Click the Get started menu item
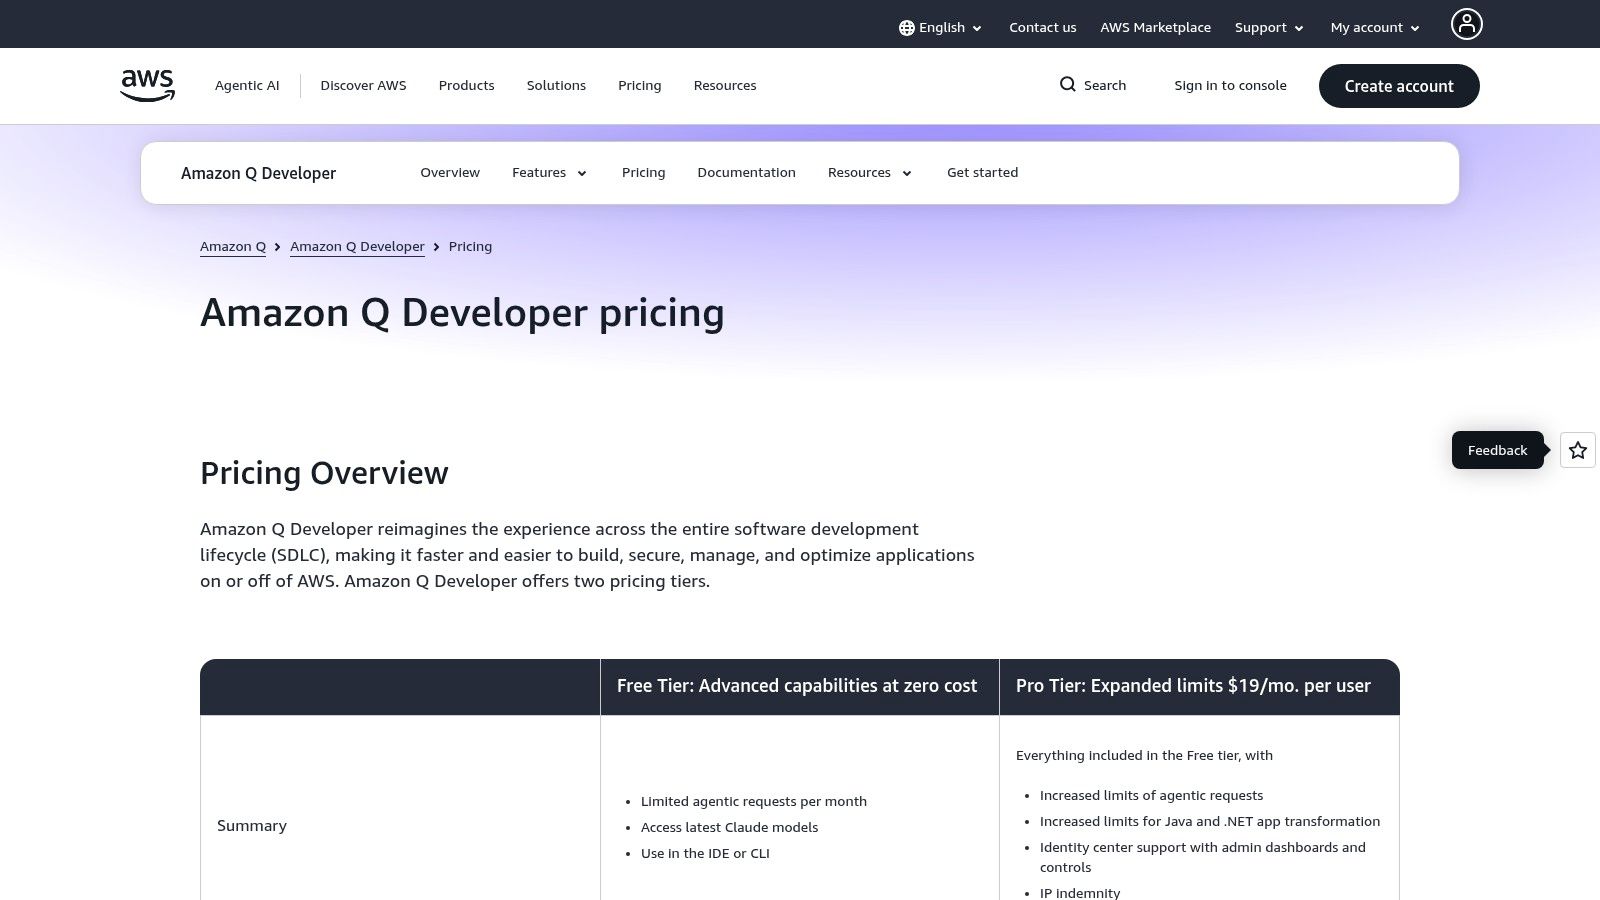Screen dimensions: 1600x900 [x=983, y=172]
